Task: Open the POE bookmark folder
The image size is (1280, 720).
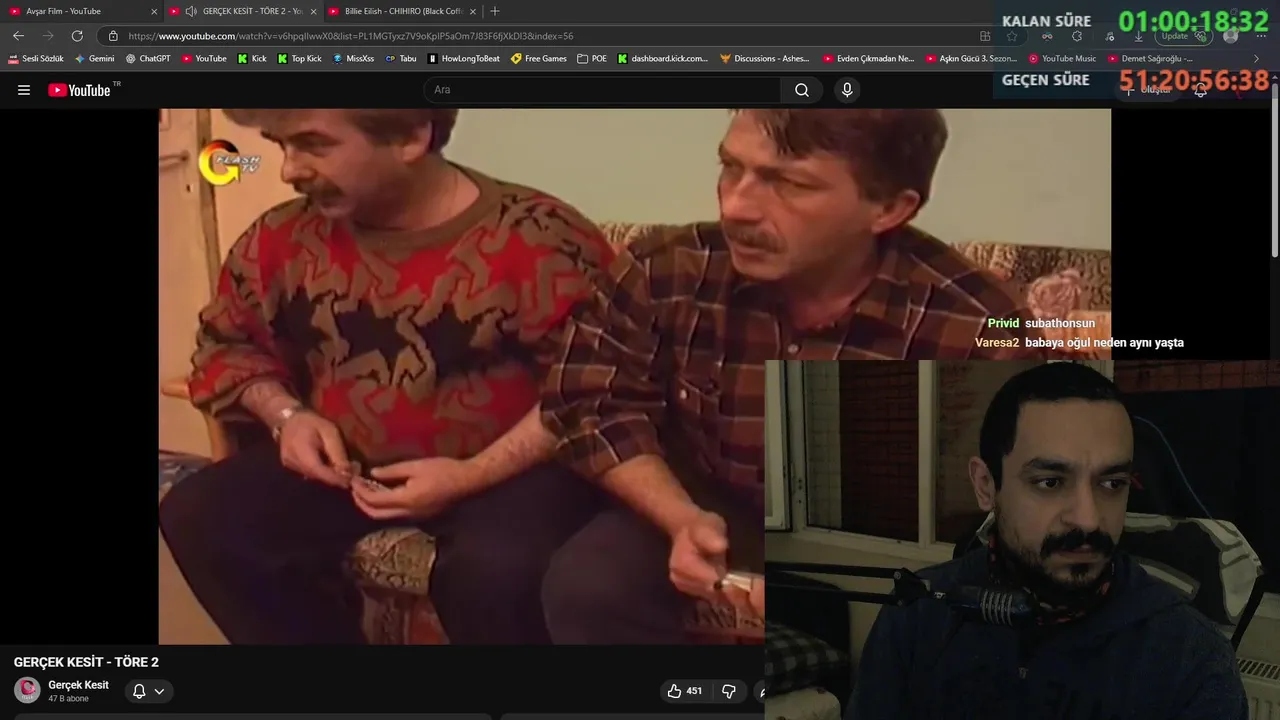Action: click(592, 58)
